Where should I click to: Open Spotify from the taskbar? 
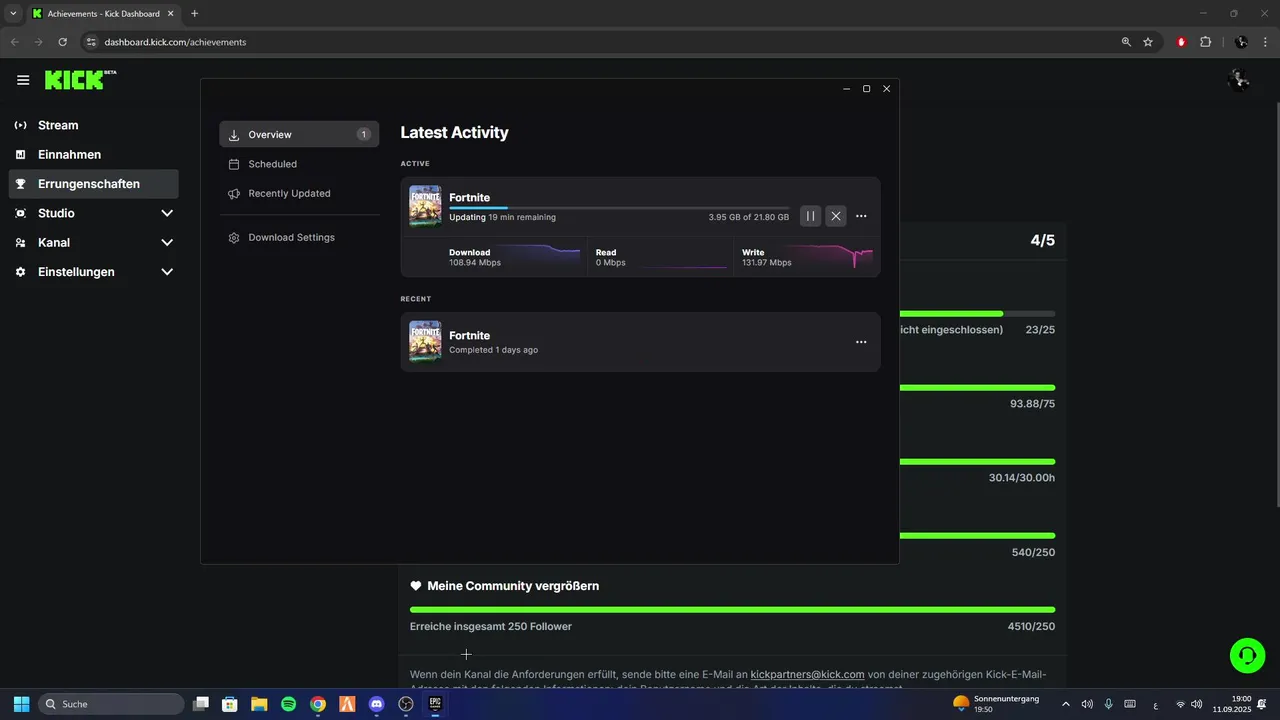pyautogui.click(x=288, y=704)
